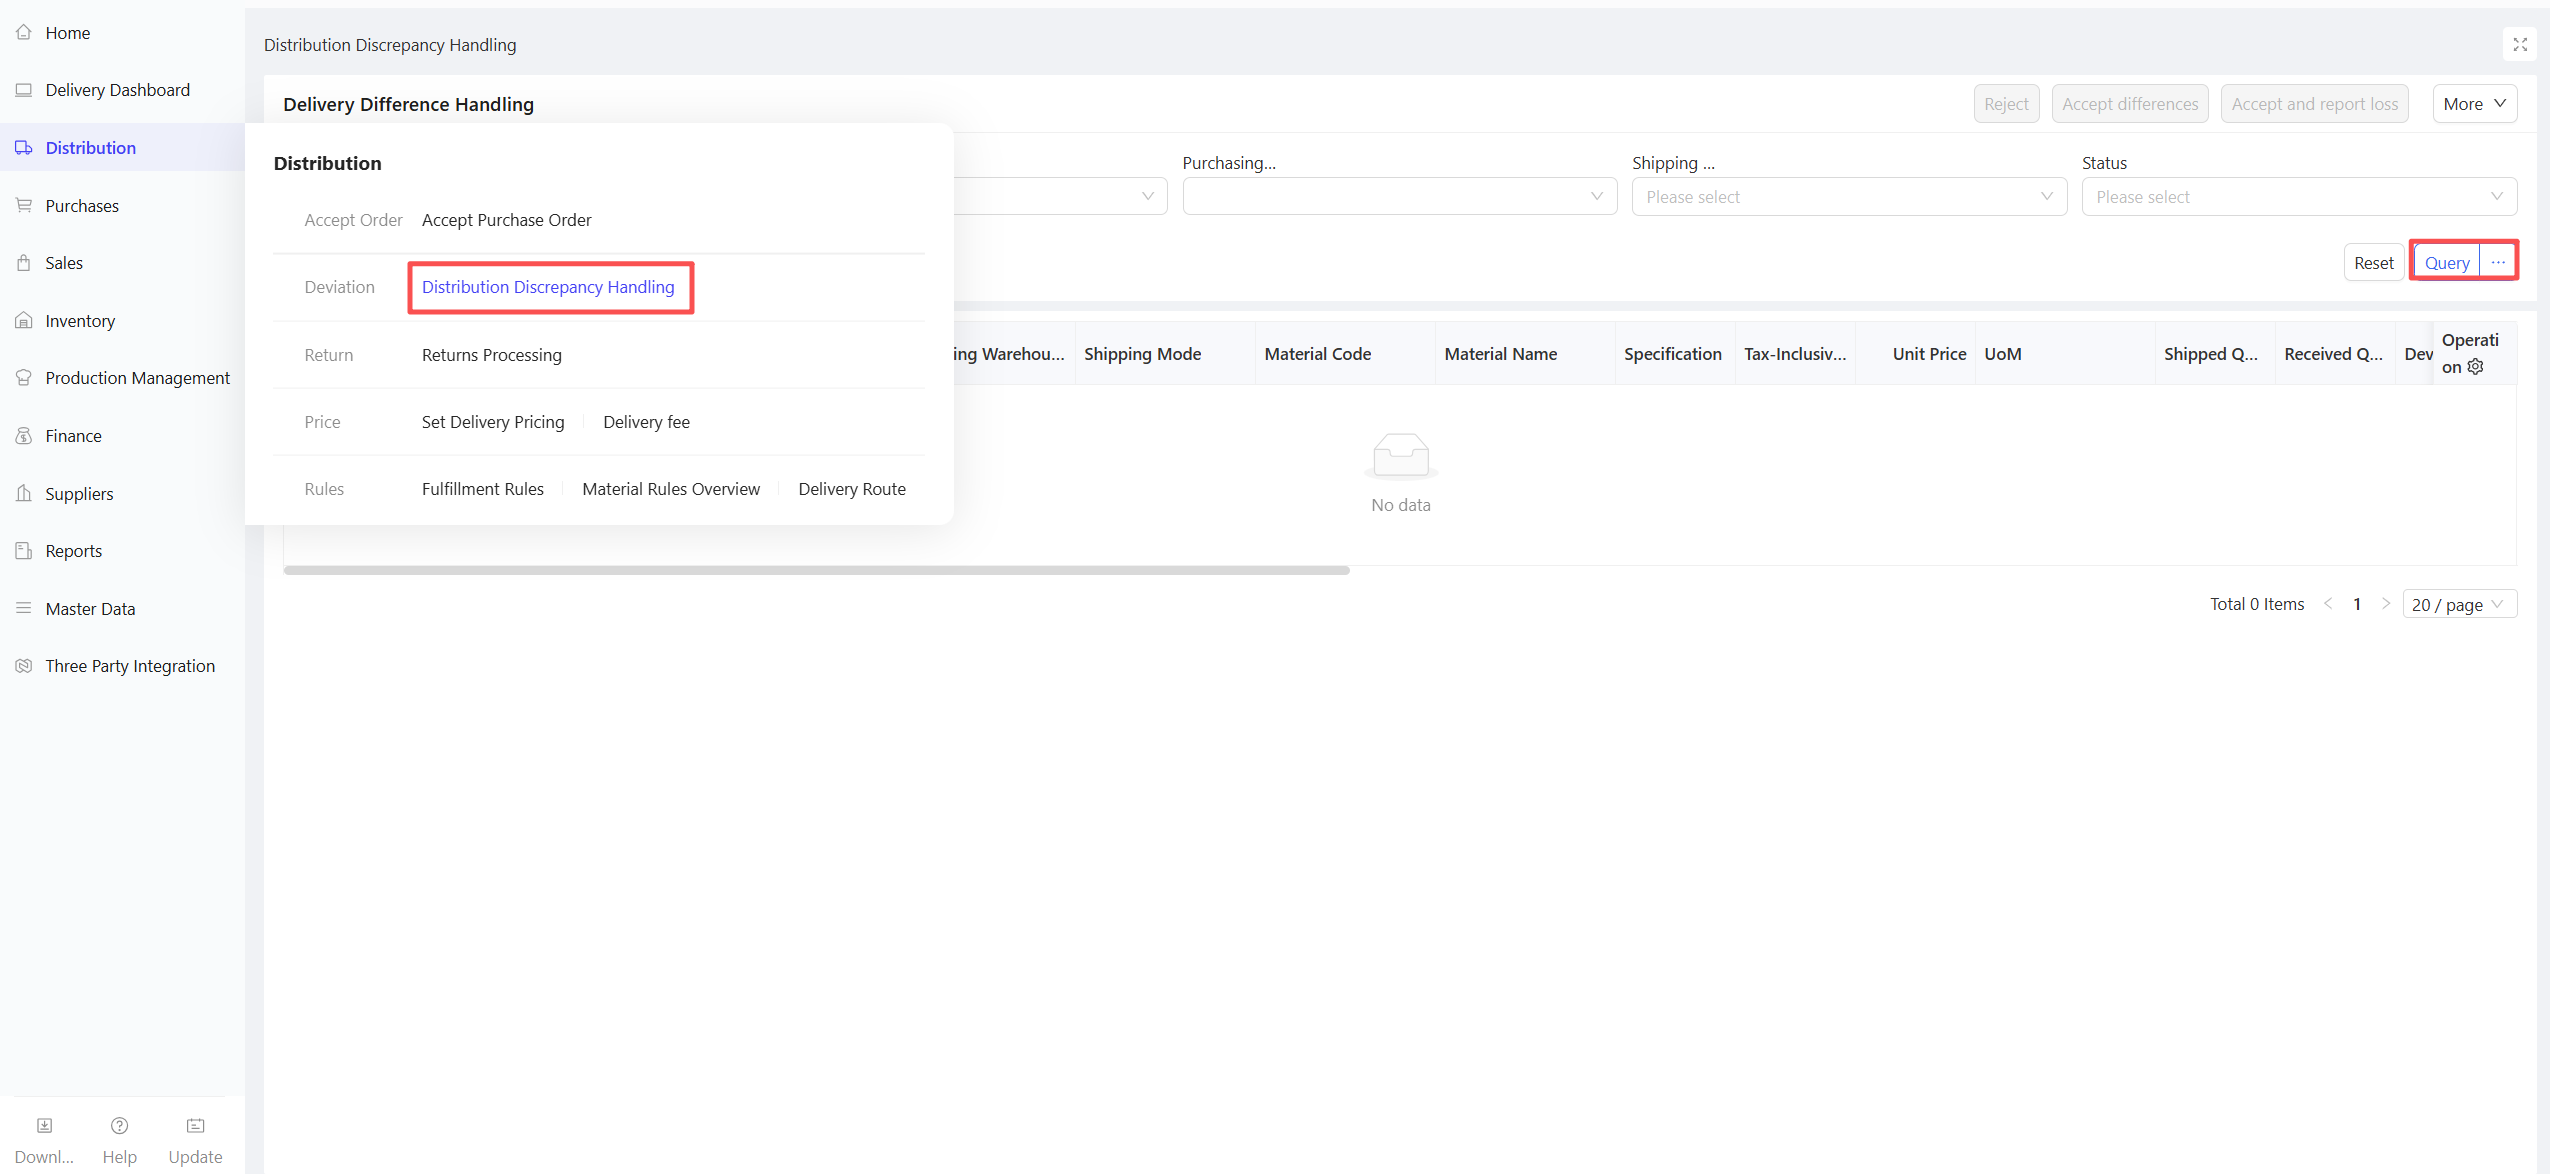Change the 20 / page size selector
Image resolution: width=2550 pixels, height=1174 pixels.
tap(2458, 605)
